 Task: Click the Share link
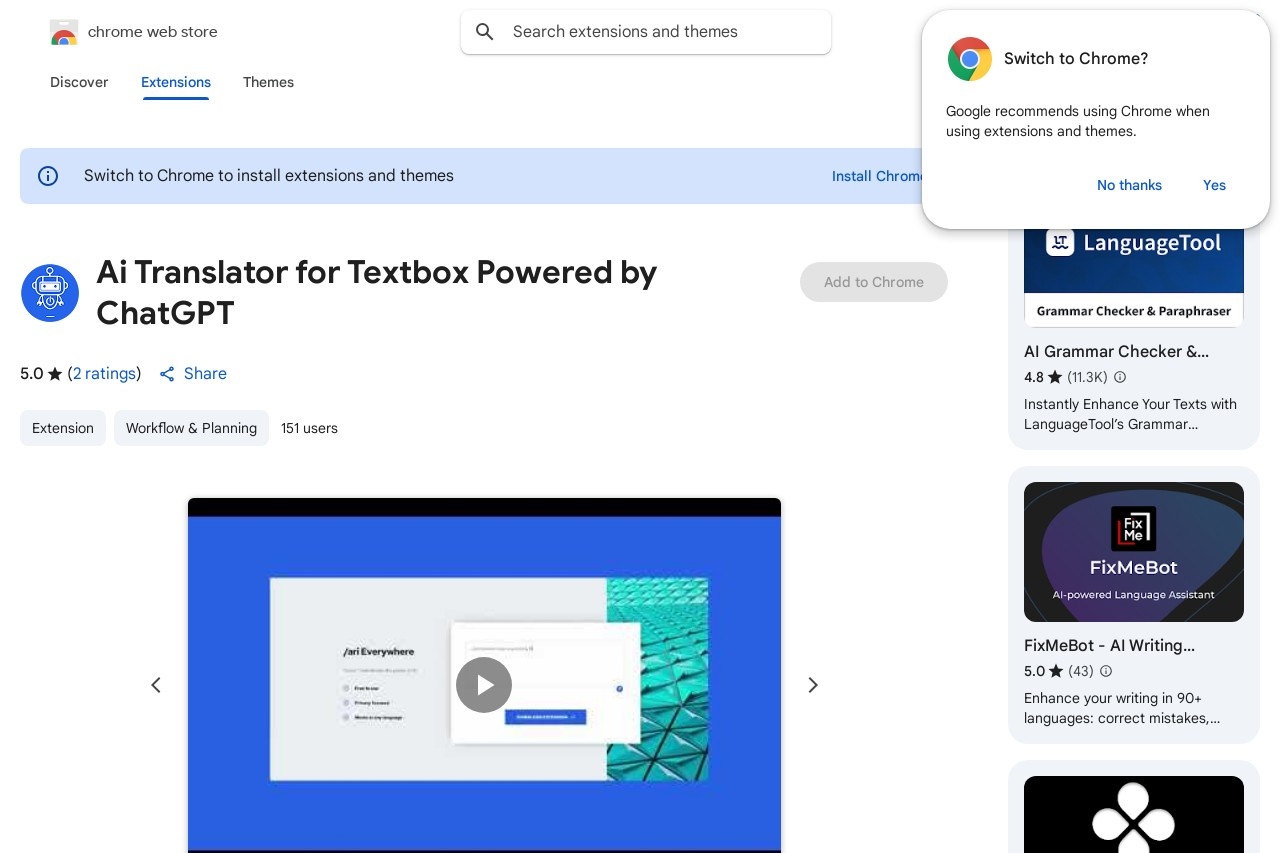coord(205,374)
